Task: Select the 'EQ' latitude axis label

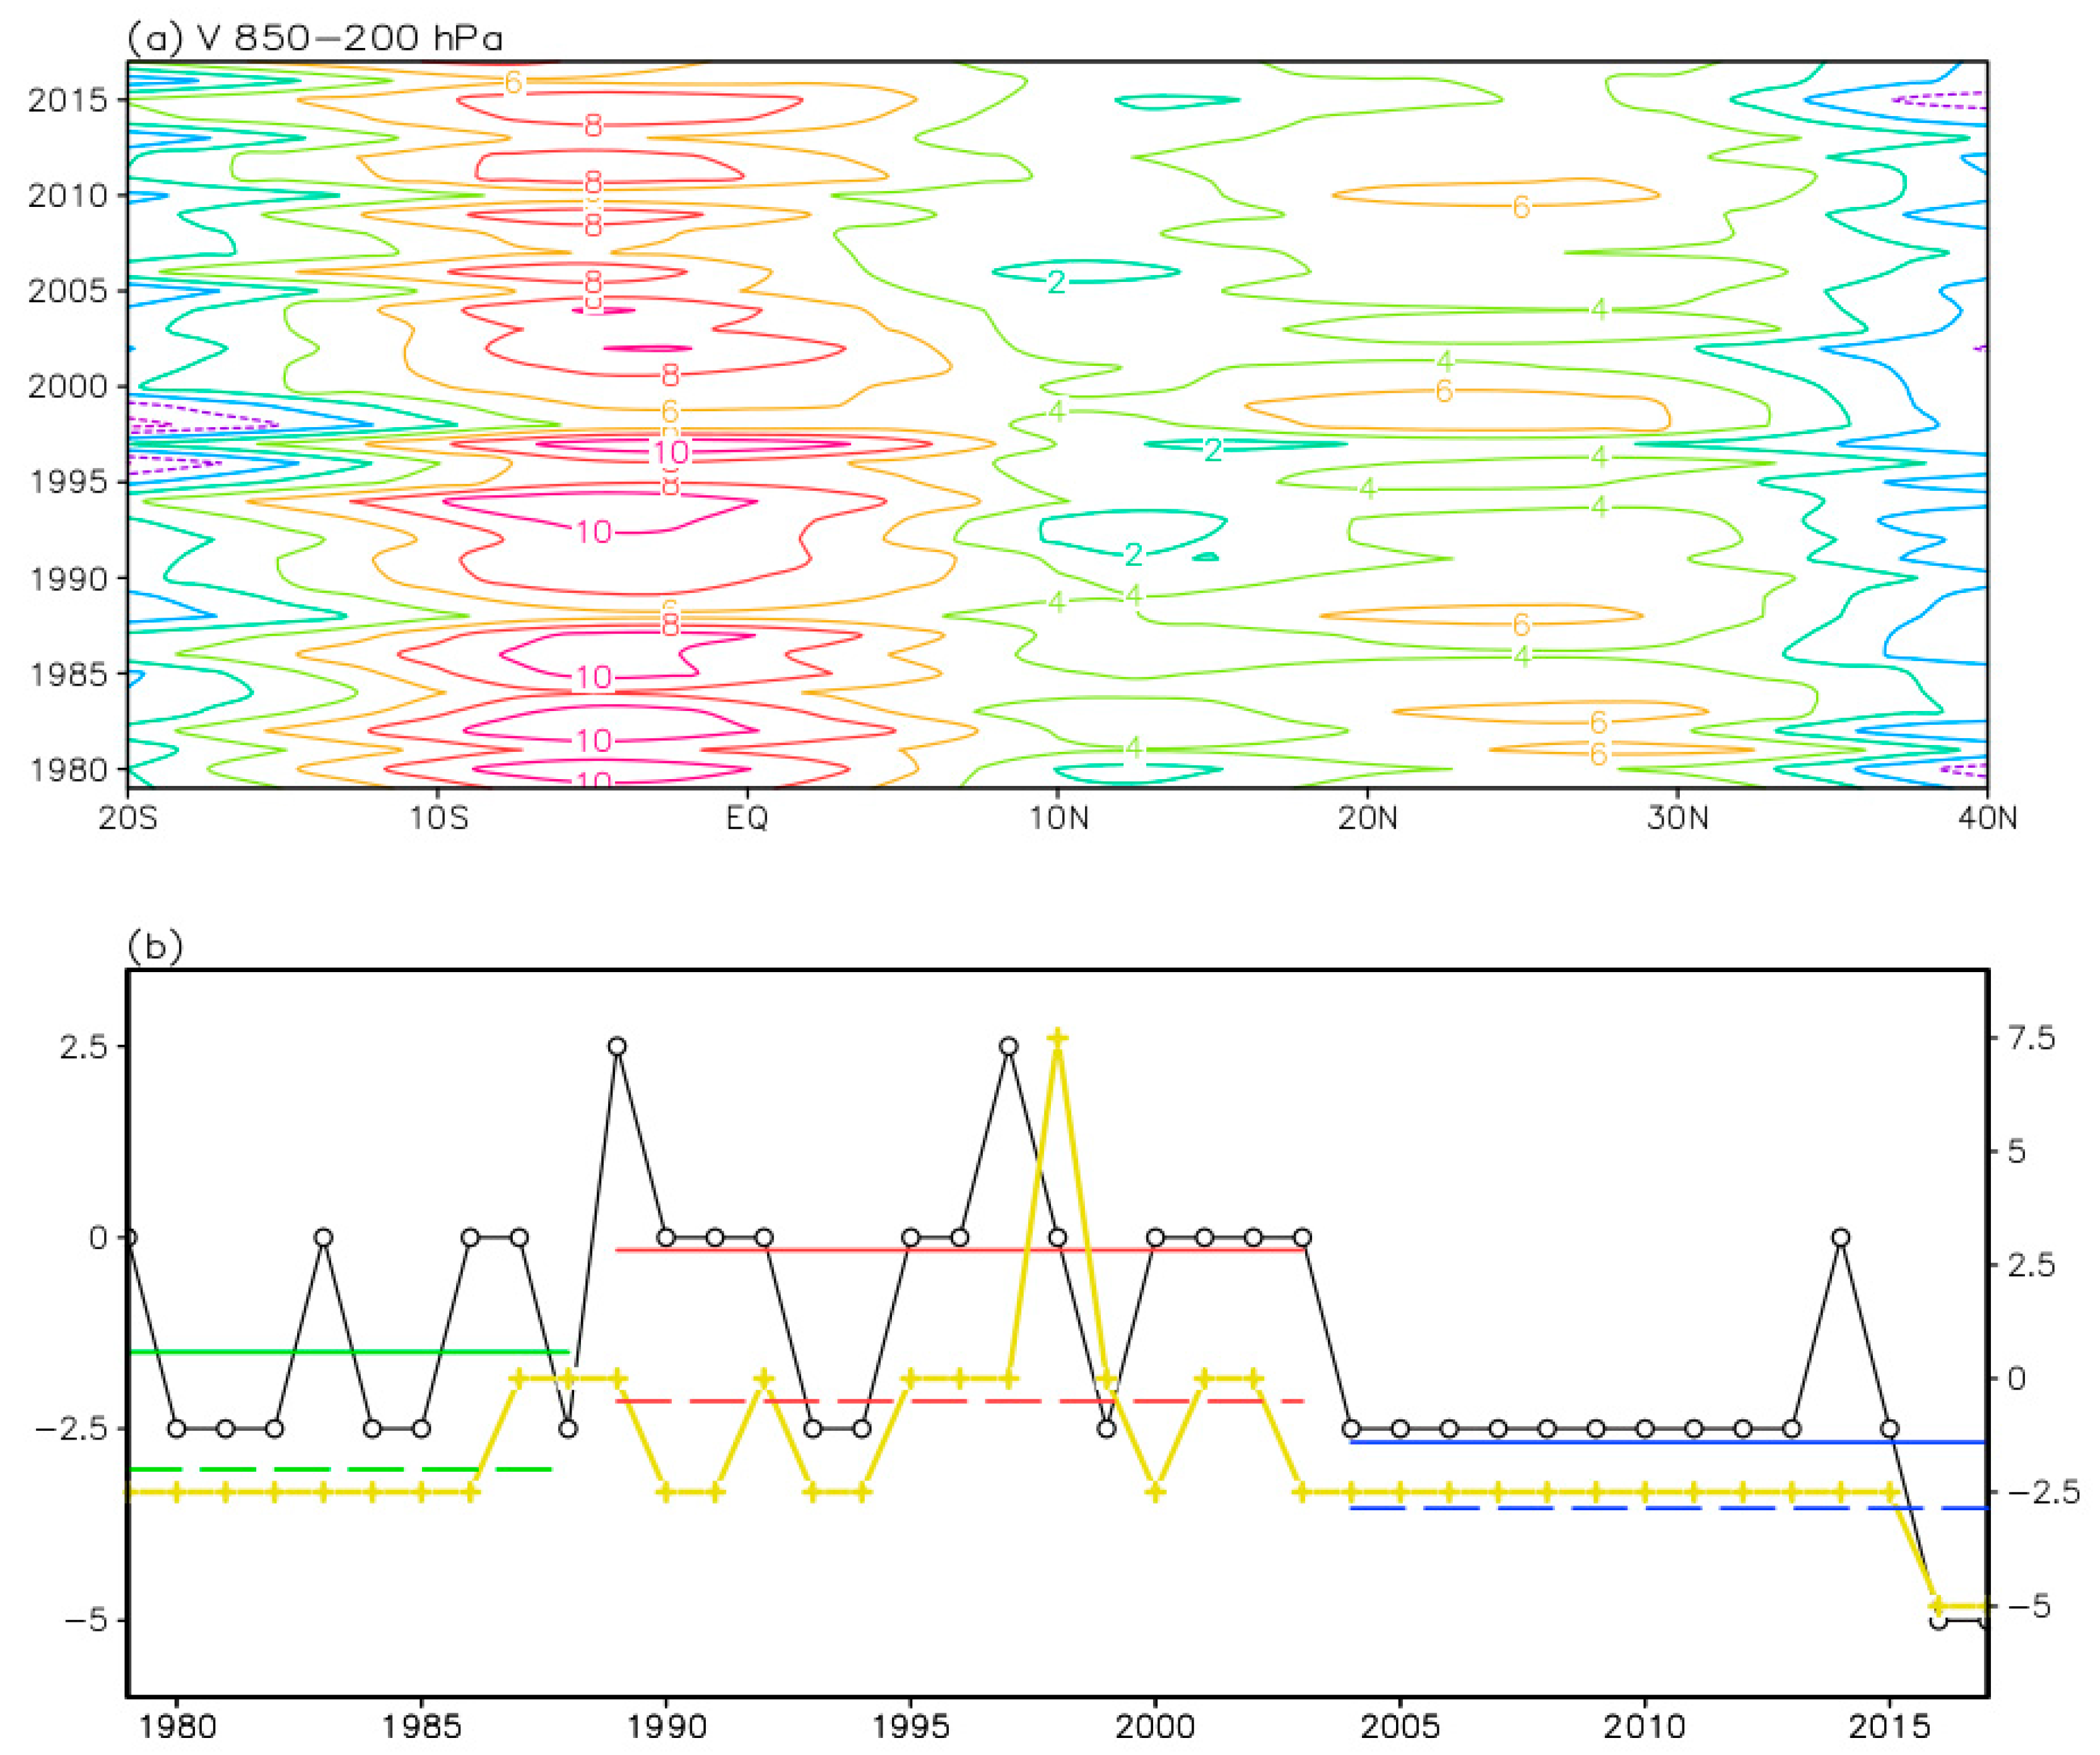Action: (x=748, y=818)
